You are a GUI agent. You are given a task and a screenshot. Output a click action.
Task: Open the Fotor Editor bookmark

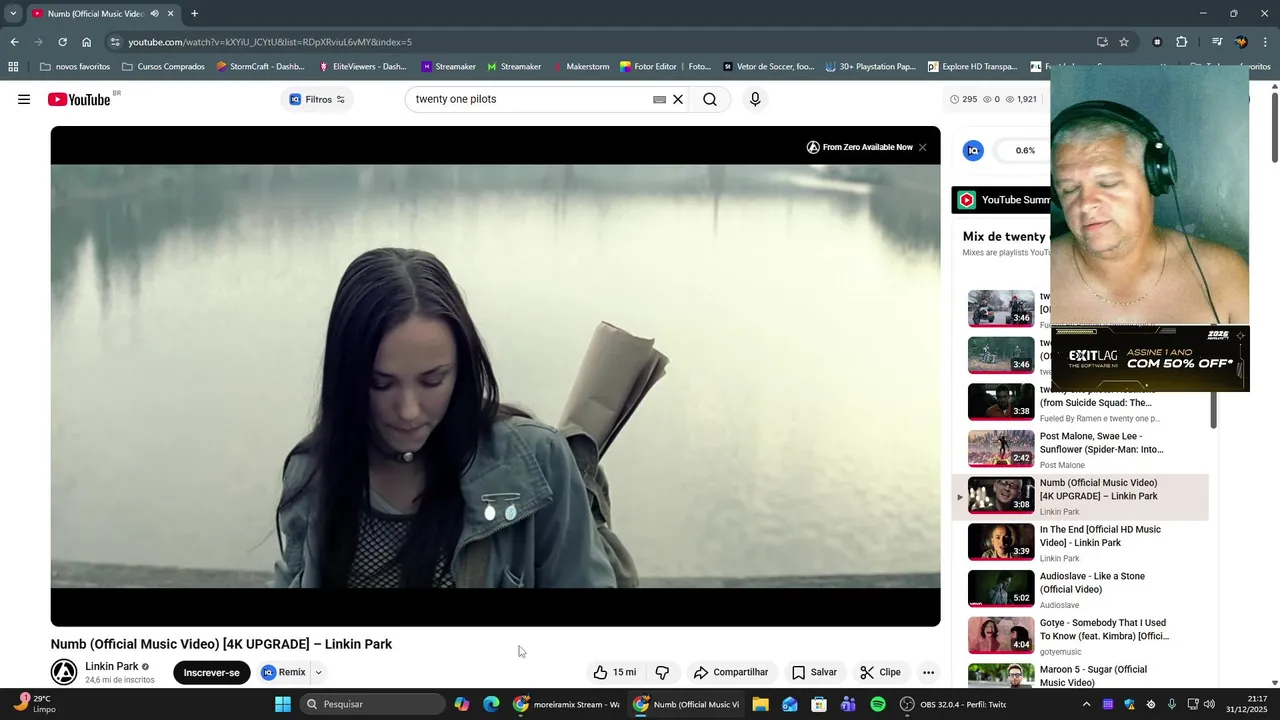(x=665, y=67)
